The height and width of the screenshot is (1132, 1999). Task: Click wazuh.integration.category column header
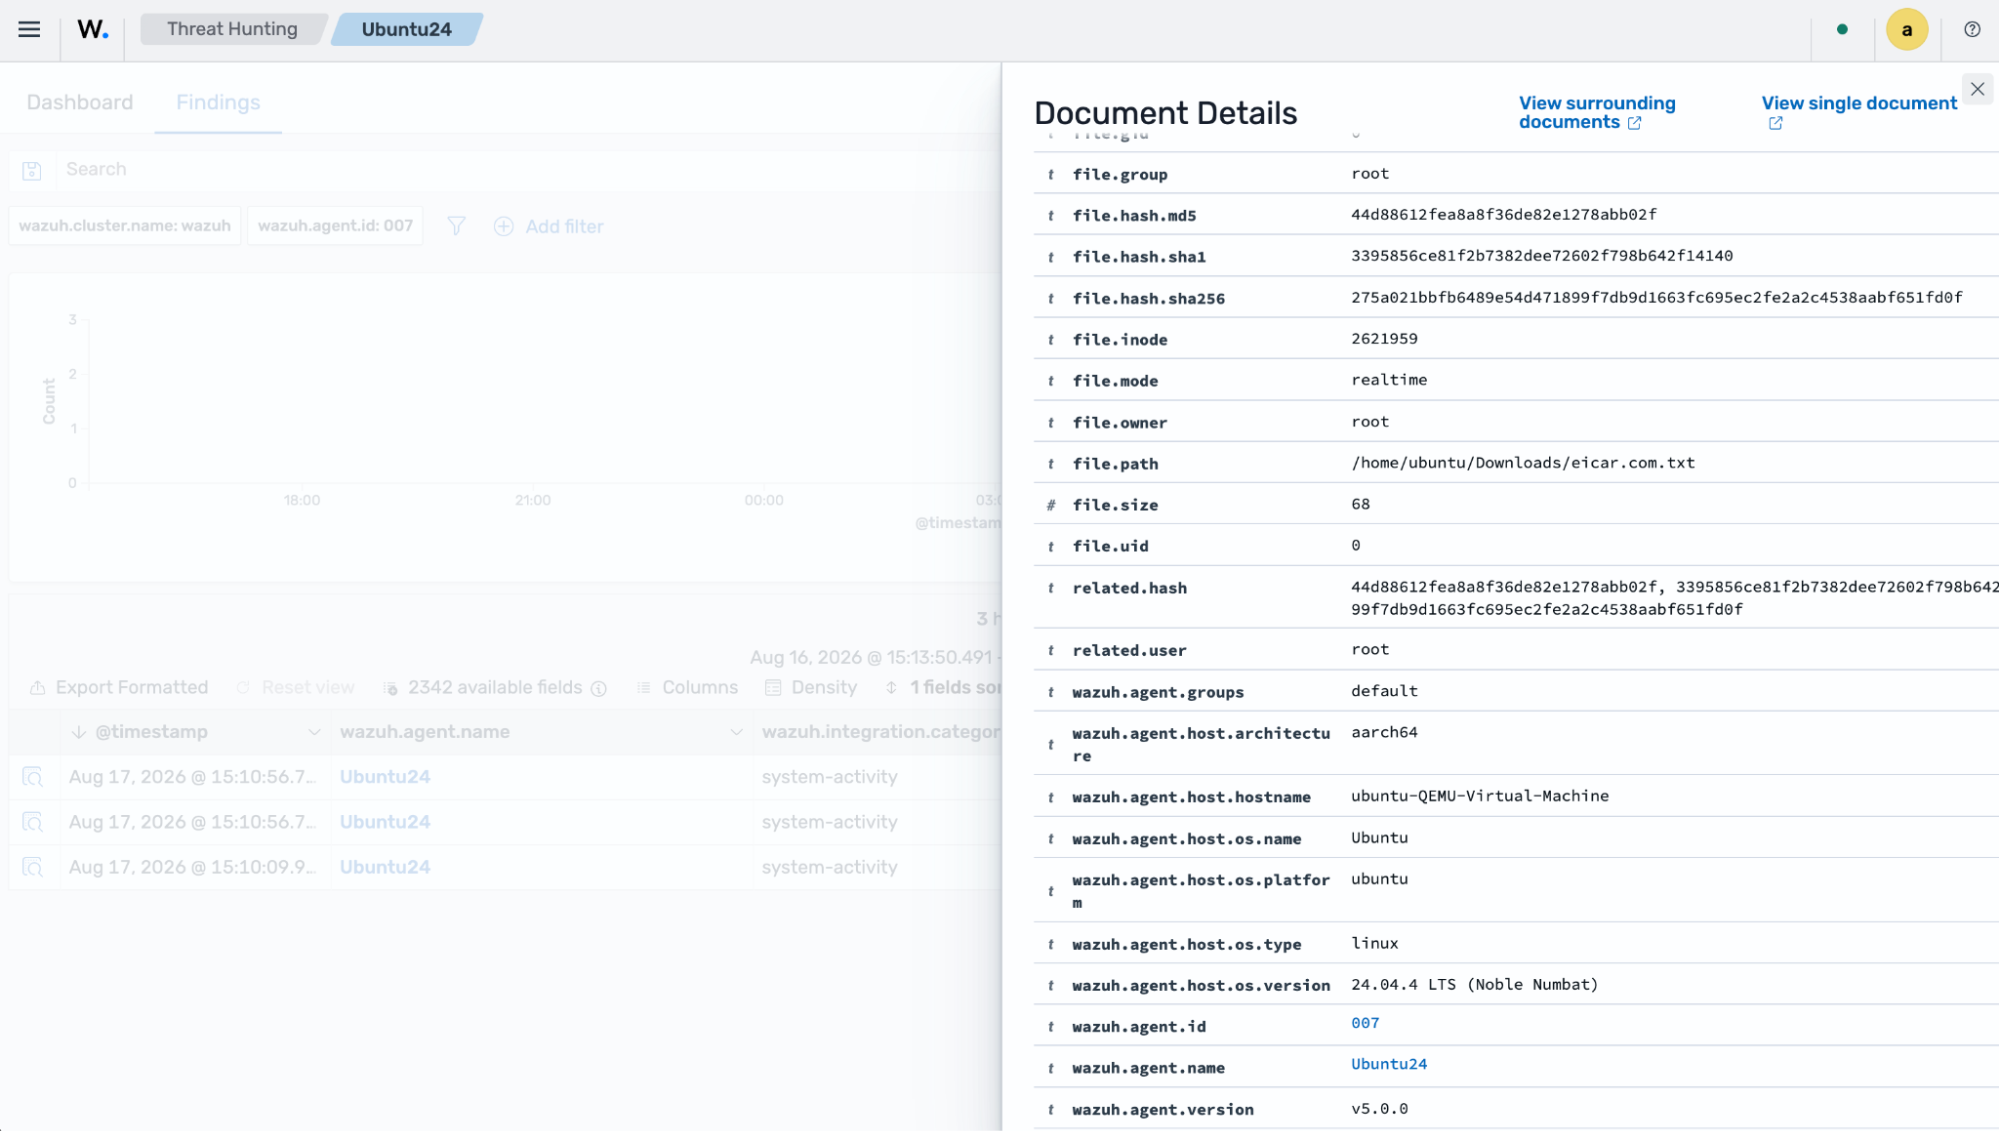click(880, 732)
